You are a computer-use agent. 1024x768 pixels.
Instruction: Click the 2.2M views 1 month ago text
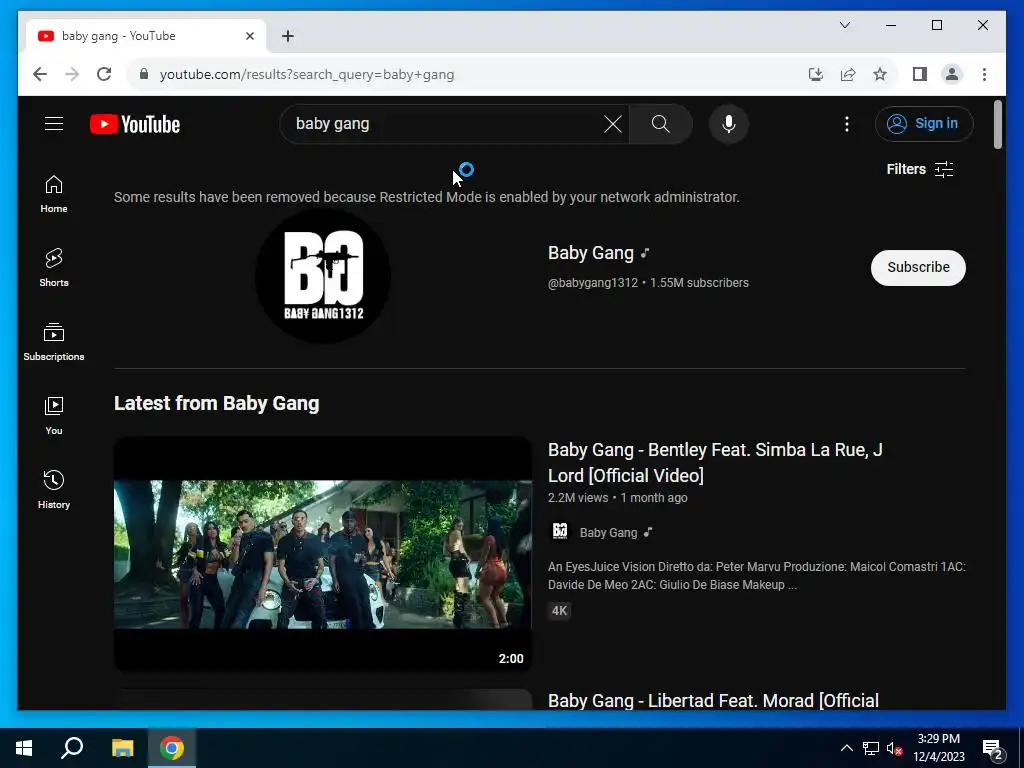click(x=617, y=498)
